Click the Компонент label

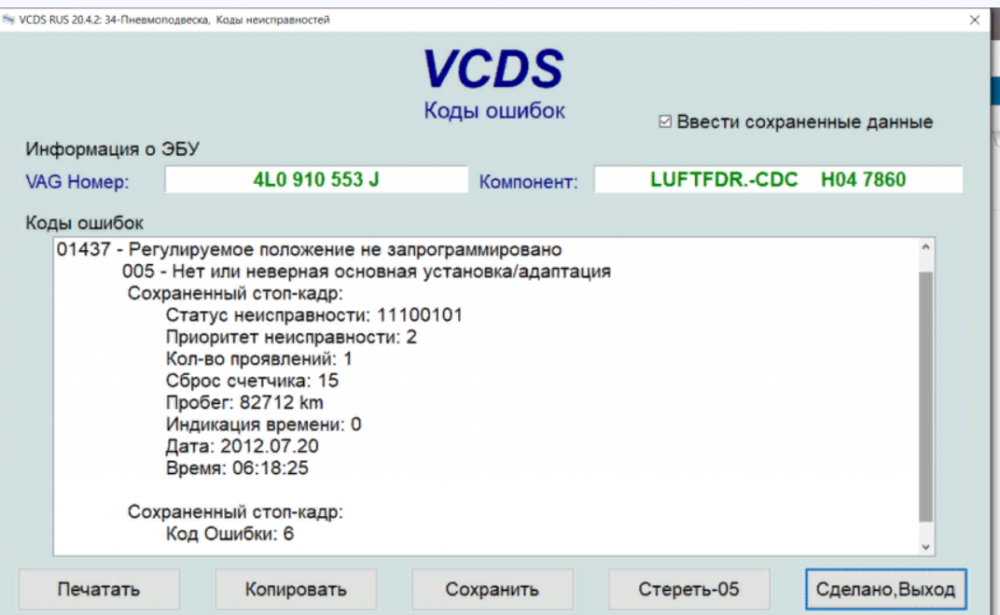[528, 182]
